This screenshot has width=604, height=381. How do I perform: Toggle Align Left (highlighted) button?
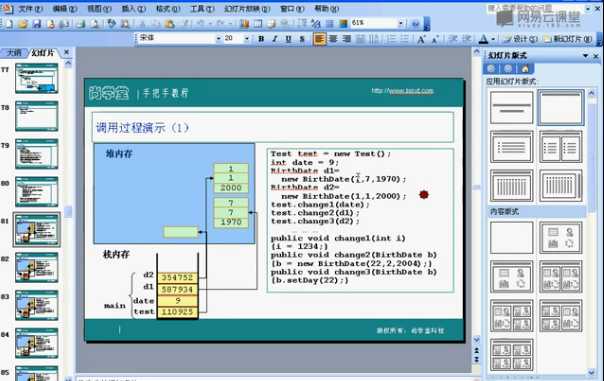(319, 39)
